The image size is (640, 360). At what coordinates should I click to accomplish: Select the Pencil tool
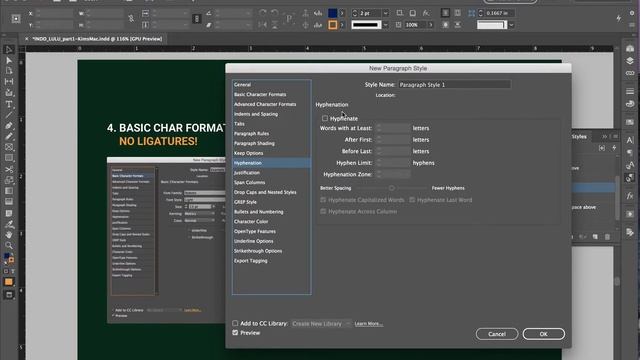[9, 136]
